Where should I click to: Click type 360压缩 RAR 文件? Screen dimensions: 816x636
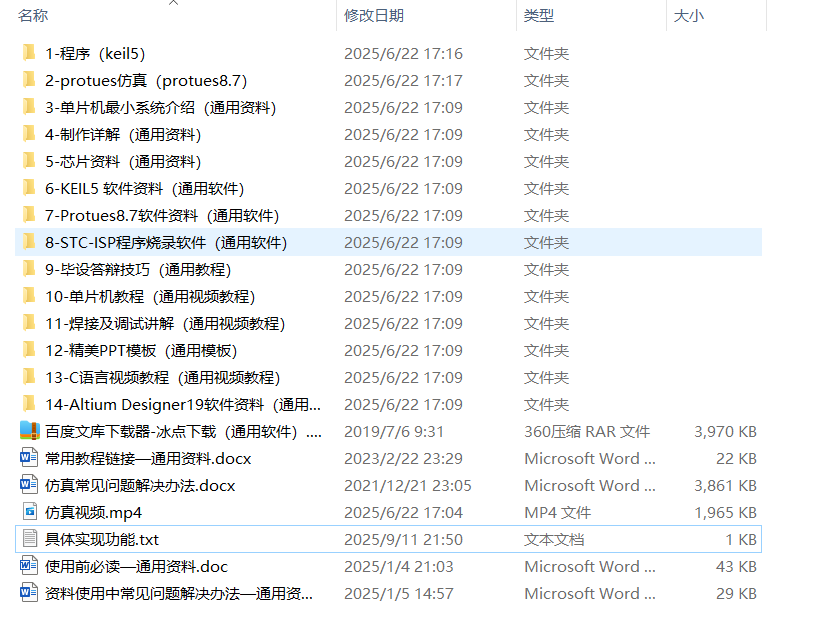click(587, 432)
